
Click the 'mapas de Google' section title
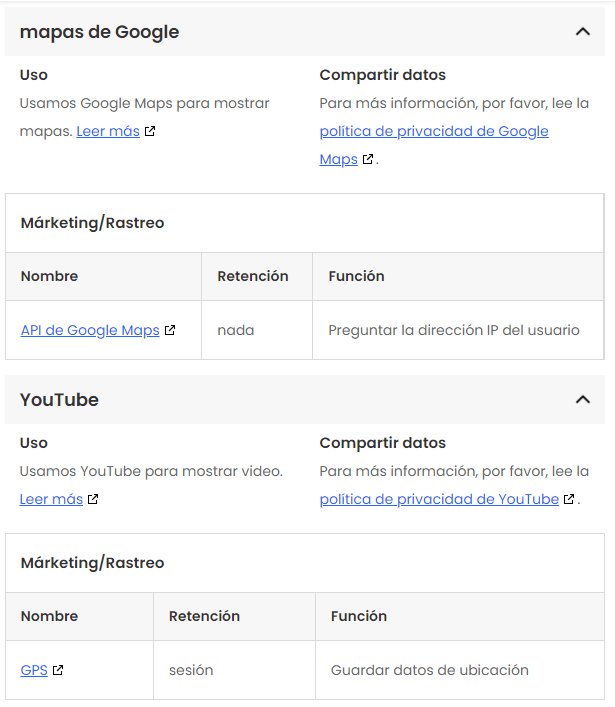pos(100,32)
